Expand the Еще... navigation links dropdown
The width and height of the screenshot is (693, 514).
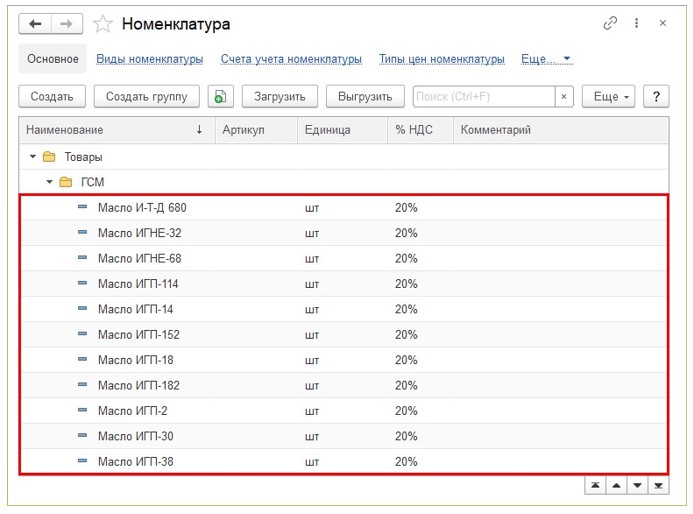[546, 59]
